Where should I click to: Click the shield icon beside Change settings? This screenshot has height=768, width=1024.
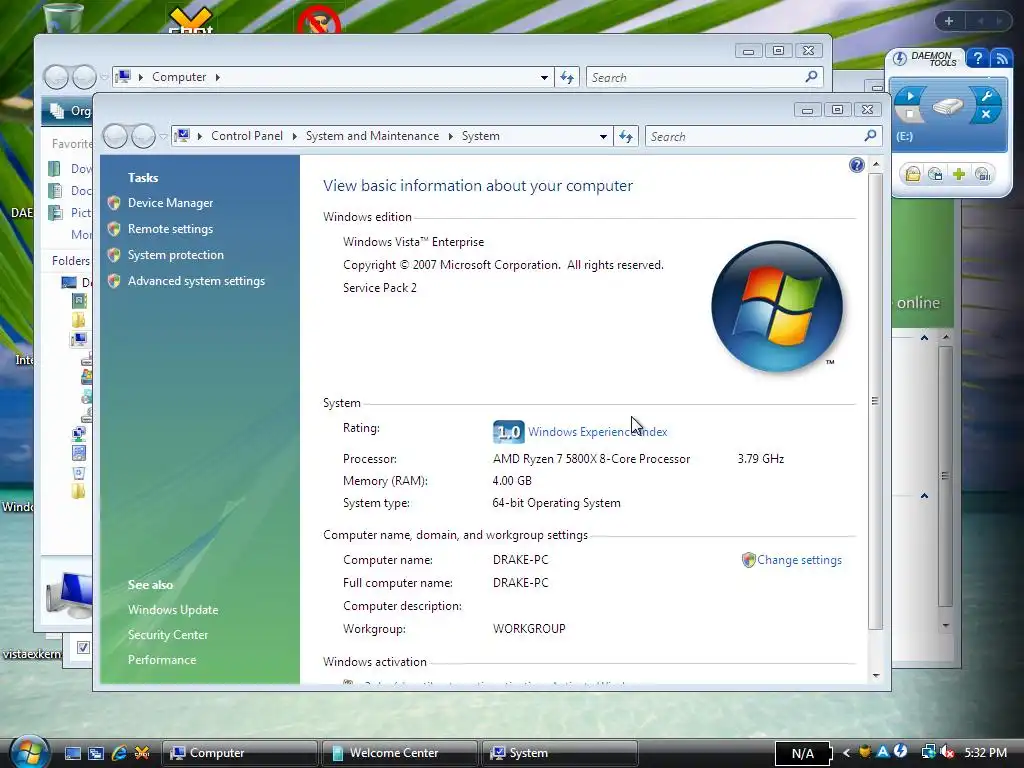click(x=748, y=560)
